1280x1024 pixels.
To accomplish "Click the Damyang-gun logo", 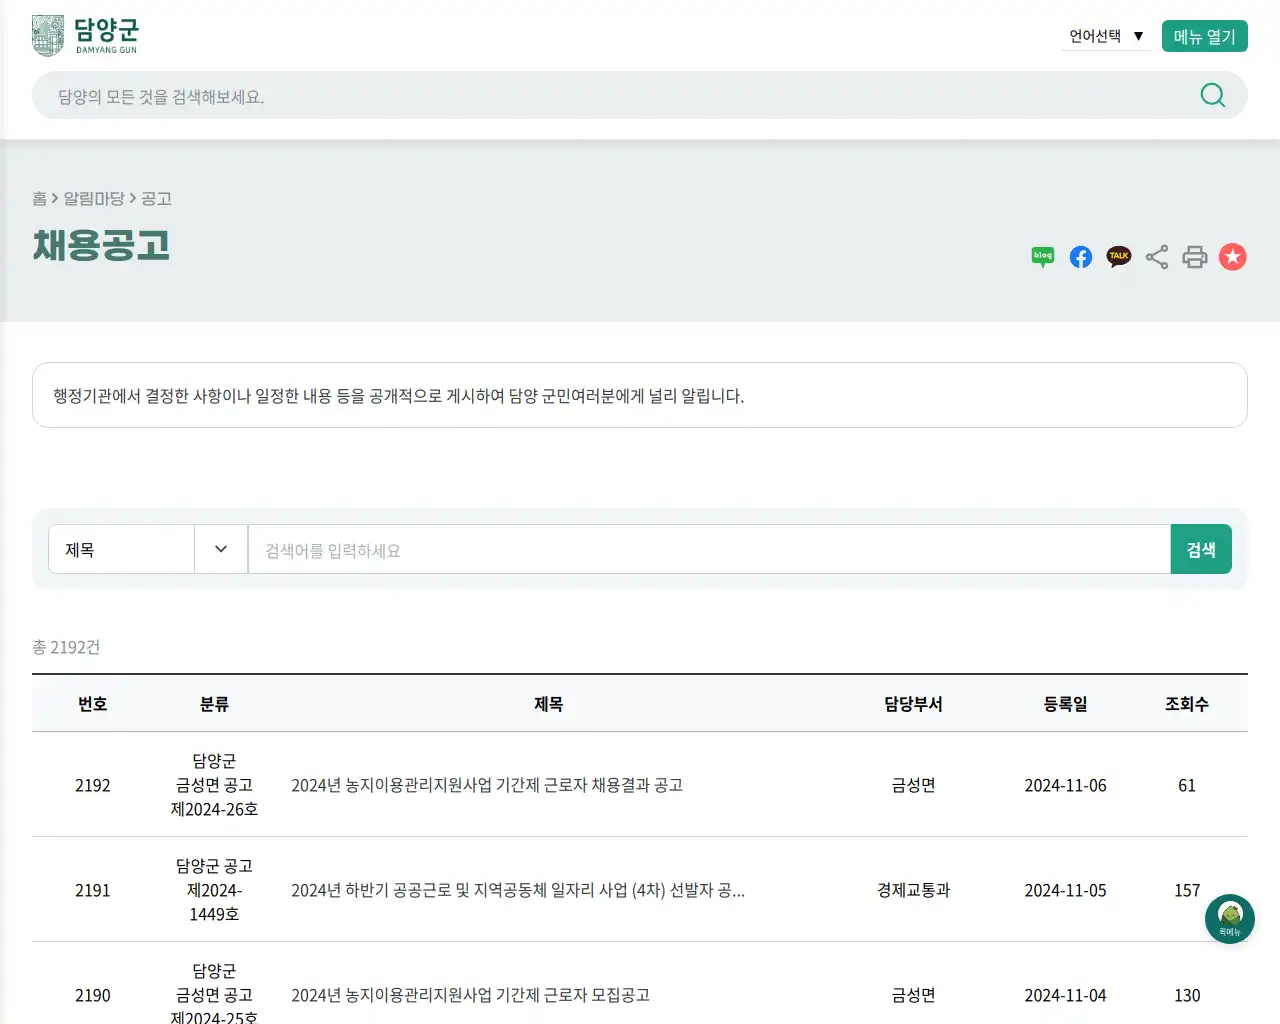I will click(x=86, y=34).
